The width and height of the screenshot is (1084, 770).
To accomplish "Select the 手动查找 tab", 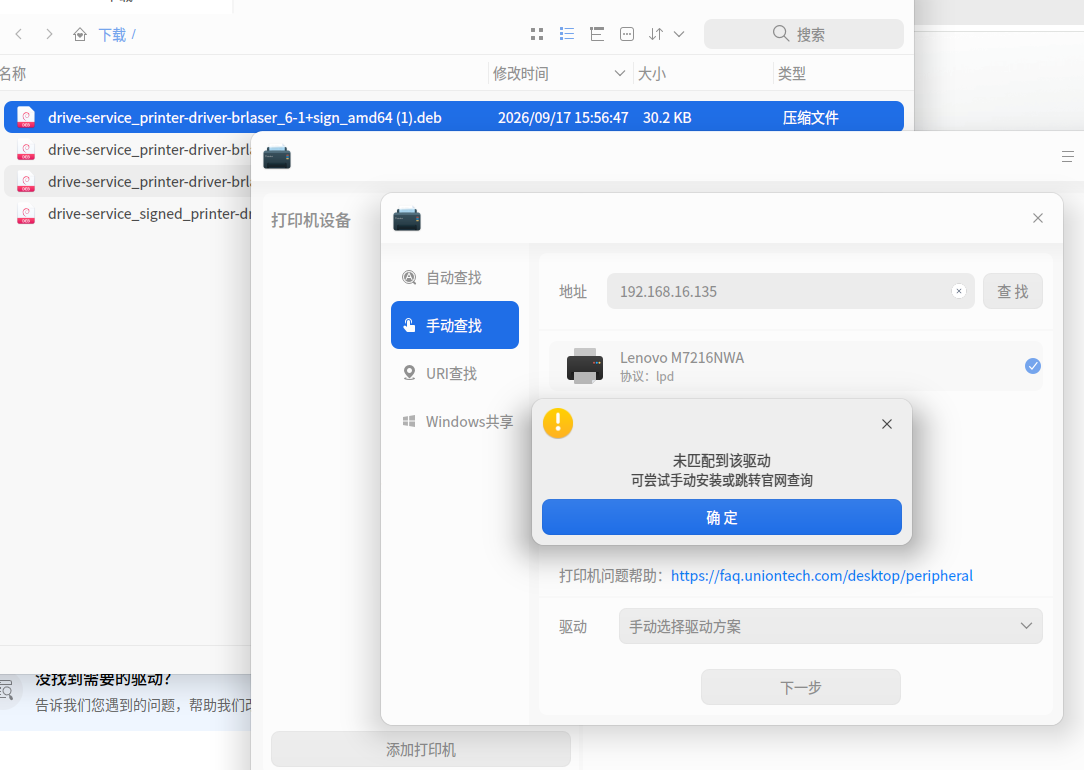I will (x=455, y=325).
